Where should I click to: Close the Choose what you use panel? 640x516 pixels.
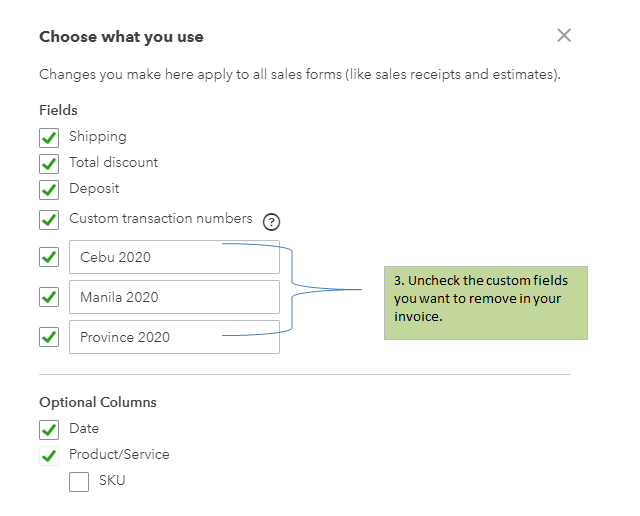[x=564, y=36]
